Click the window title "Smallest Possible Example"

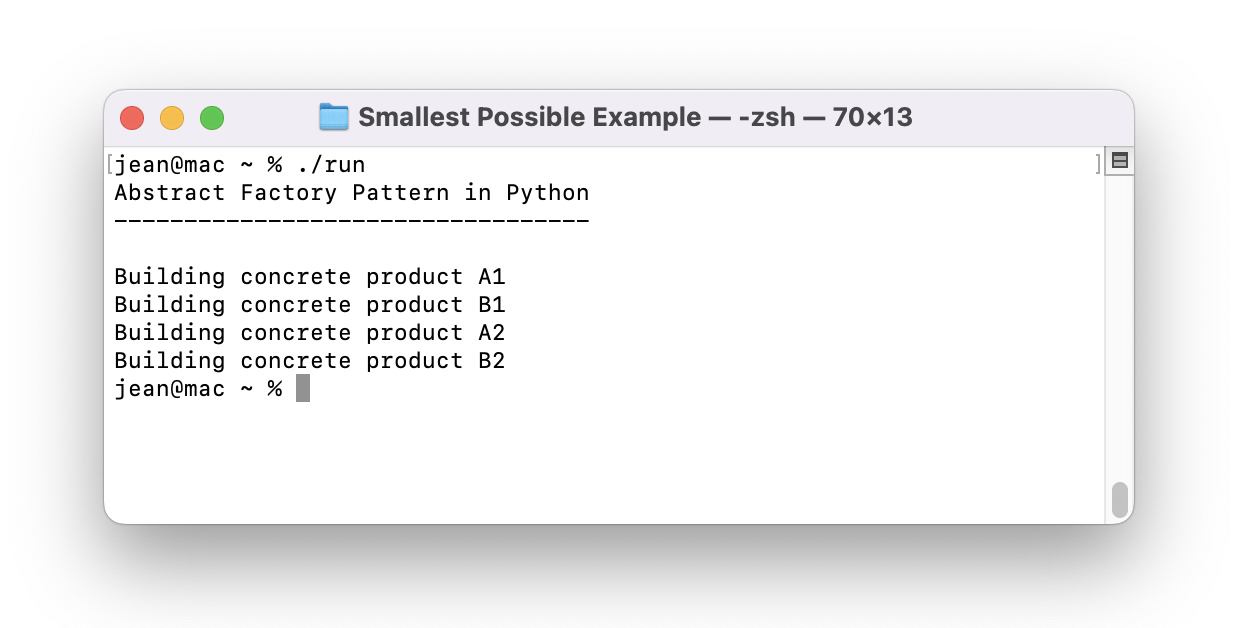click(529, 117)
